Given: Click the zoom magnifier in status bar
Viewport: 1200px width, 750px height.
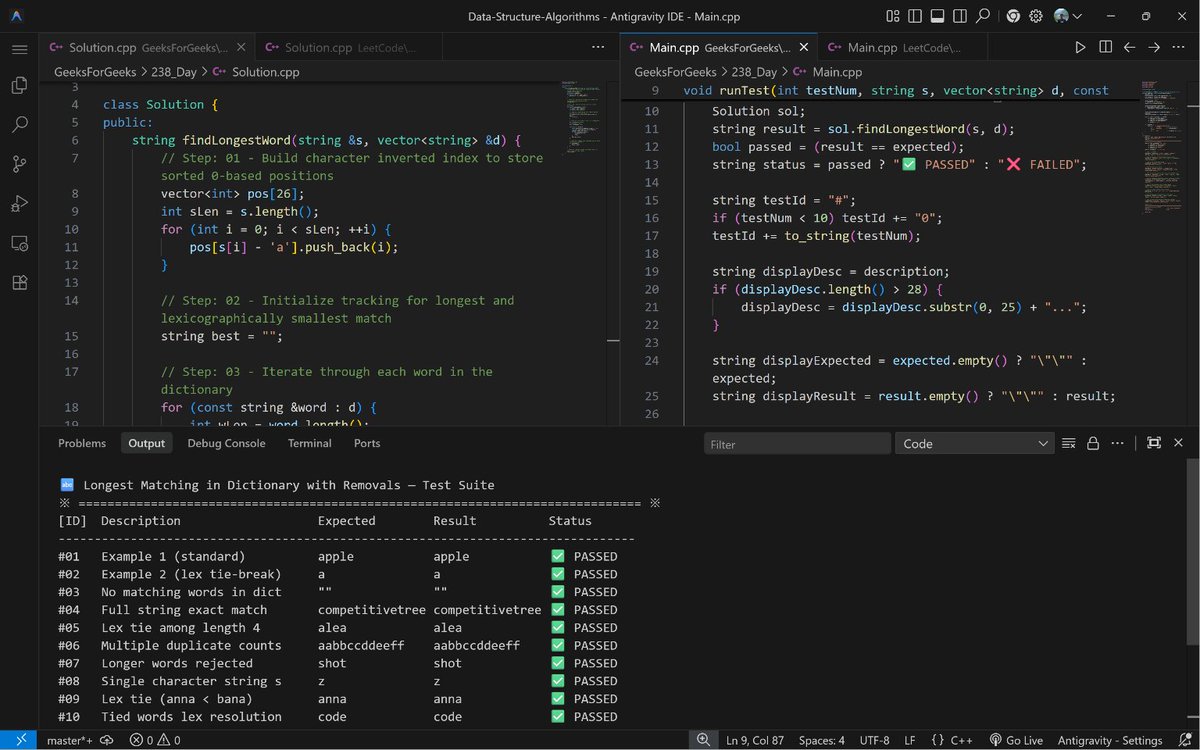Looking at the screenshot, I should [704, 740].
